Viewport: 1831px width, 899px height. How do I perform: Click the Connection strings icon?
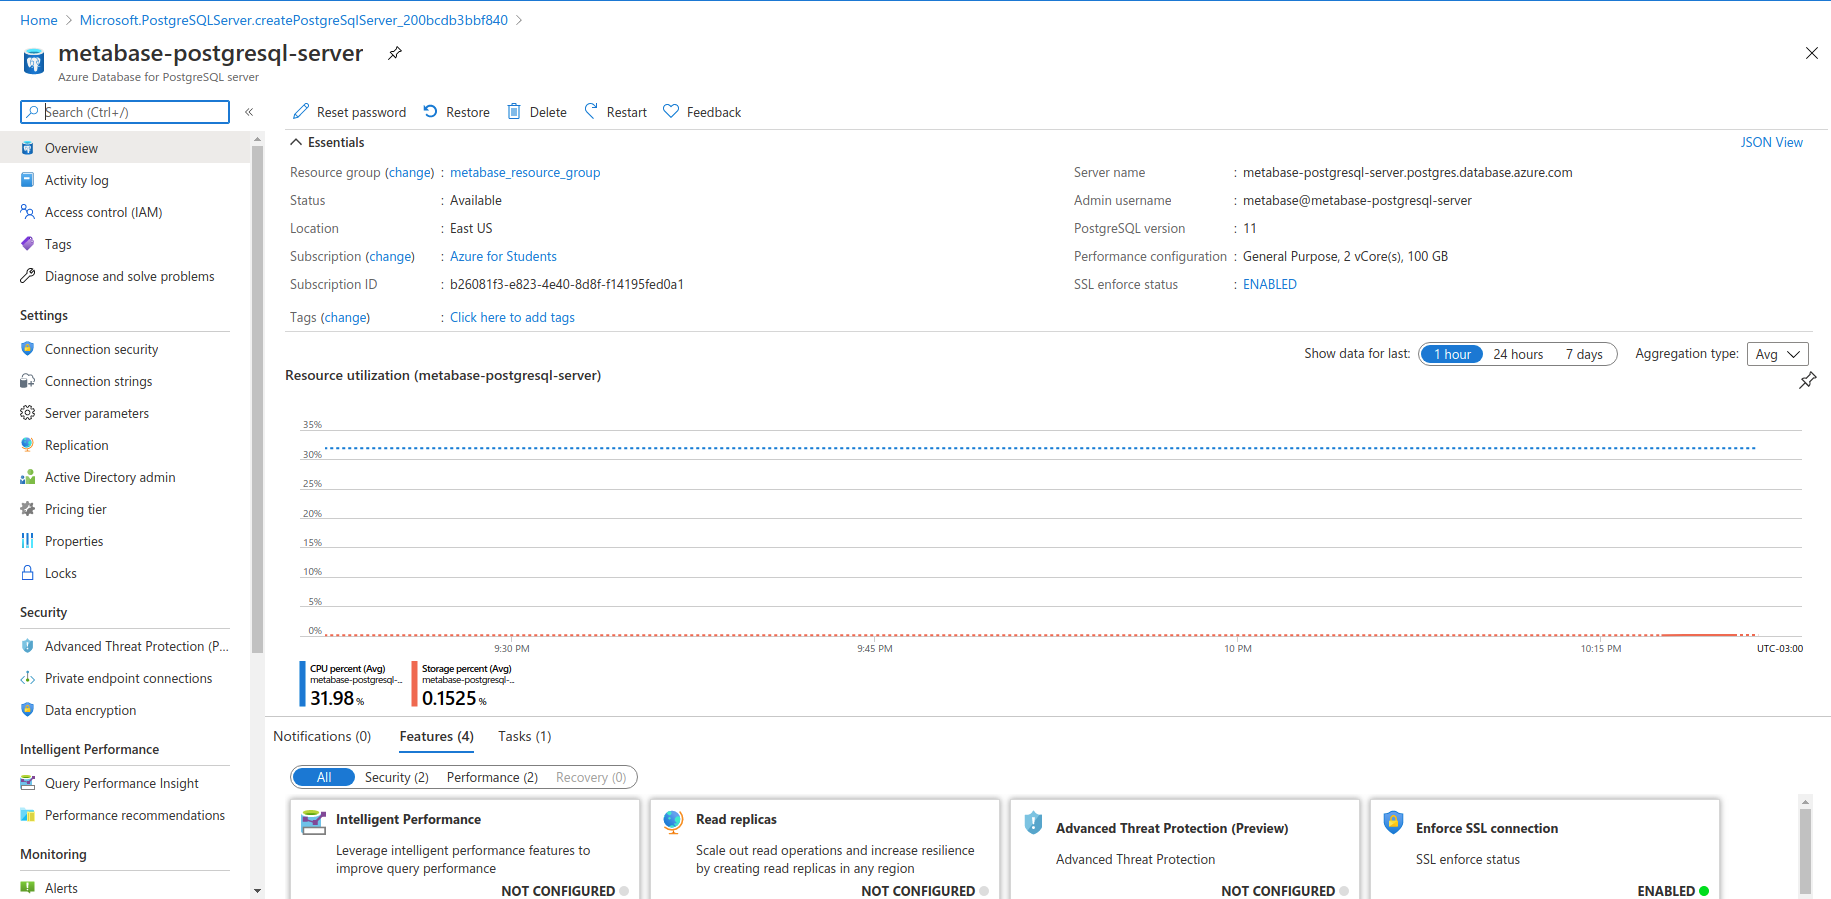(x=28, y=381)
